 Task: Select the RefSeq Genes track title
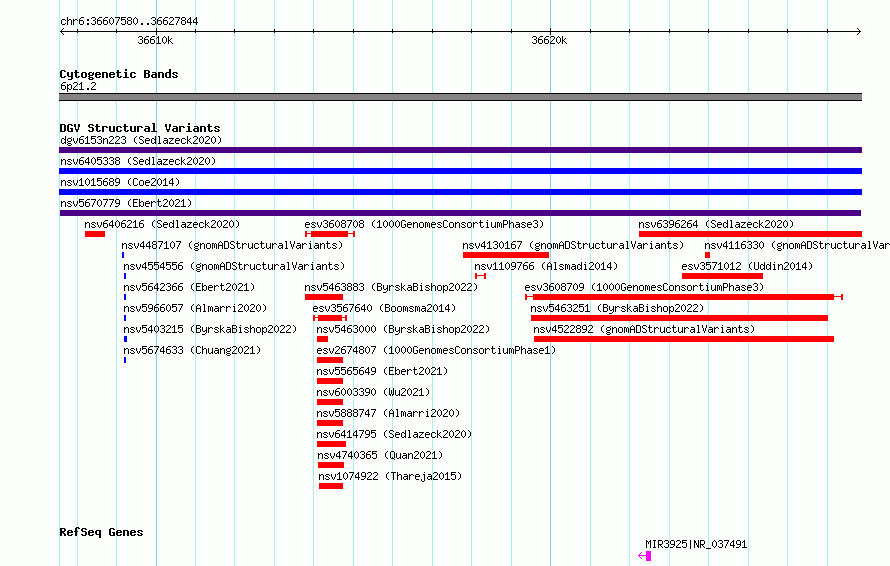click(101, 532)
